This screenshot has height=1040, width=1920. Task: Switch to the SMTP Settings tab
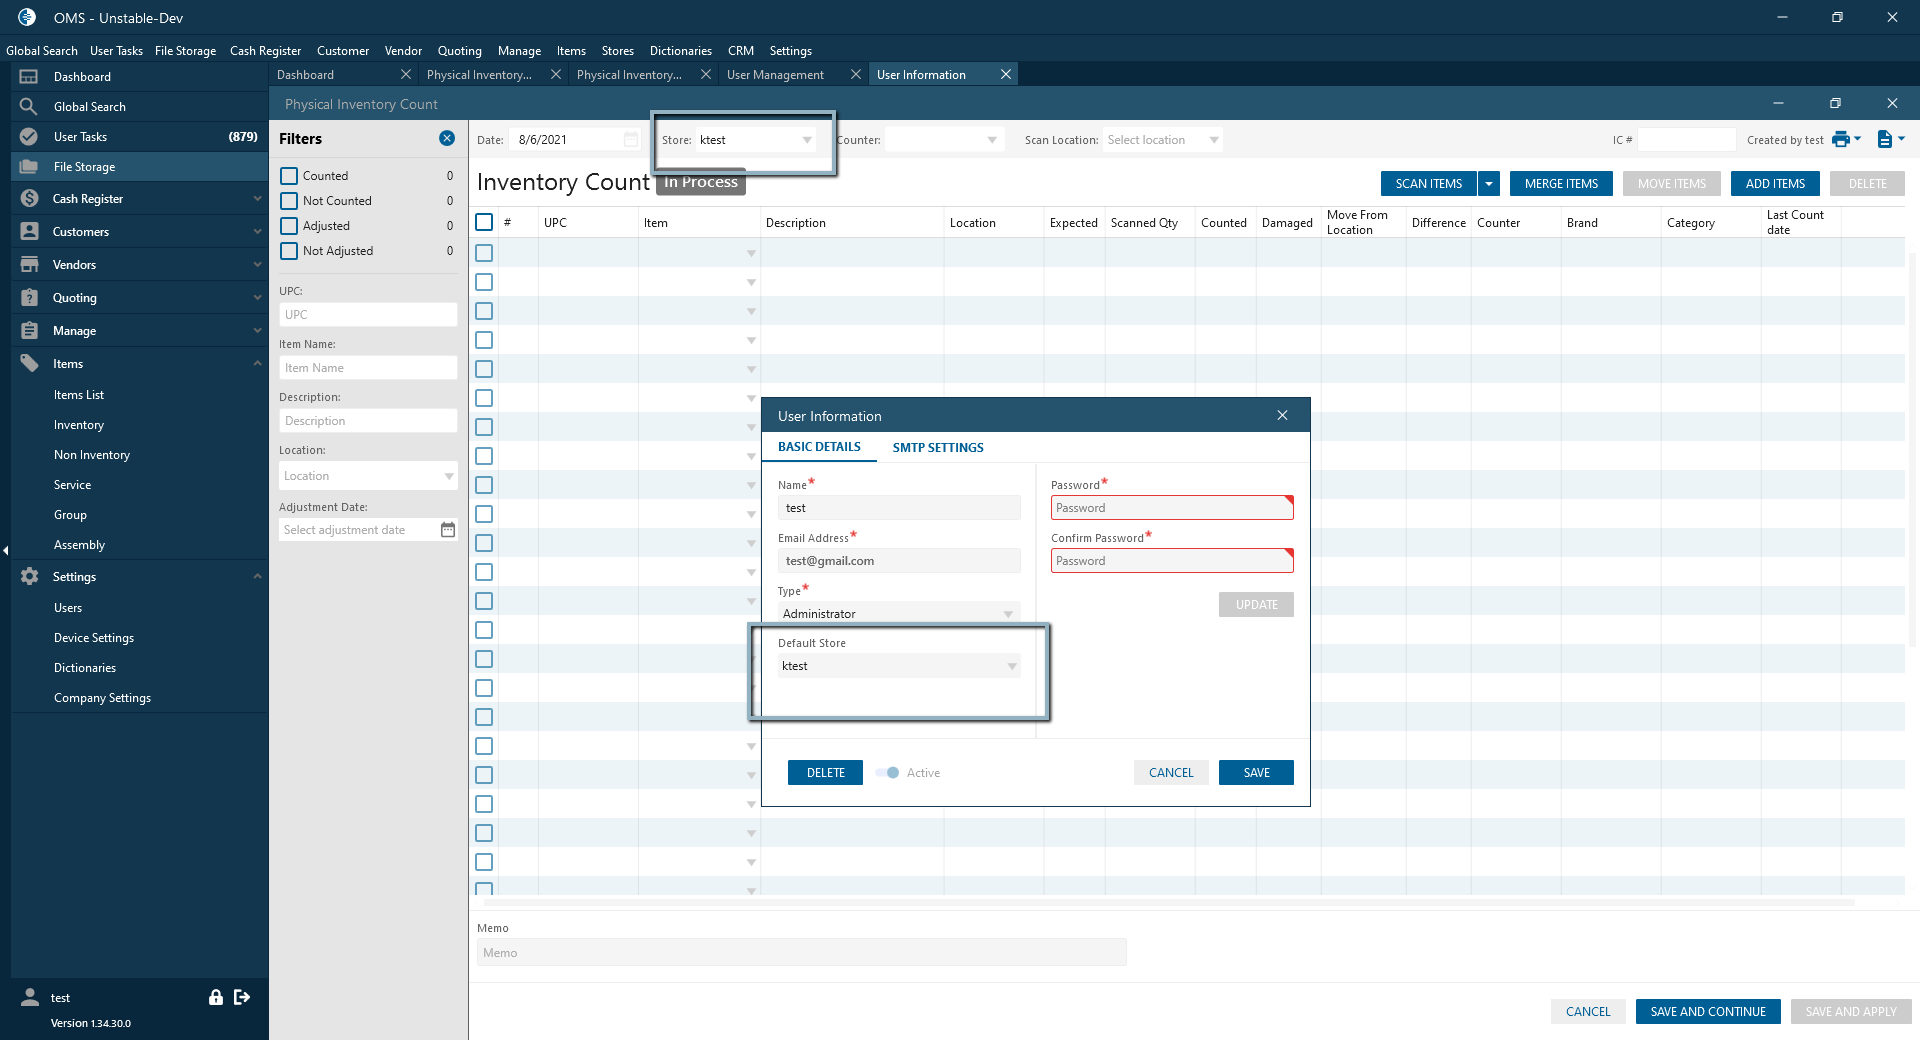point(938,448)
